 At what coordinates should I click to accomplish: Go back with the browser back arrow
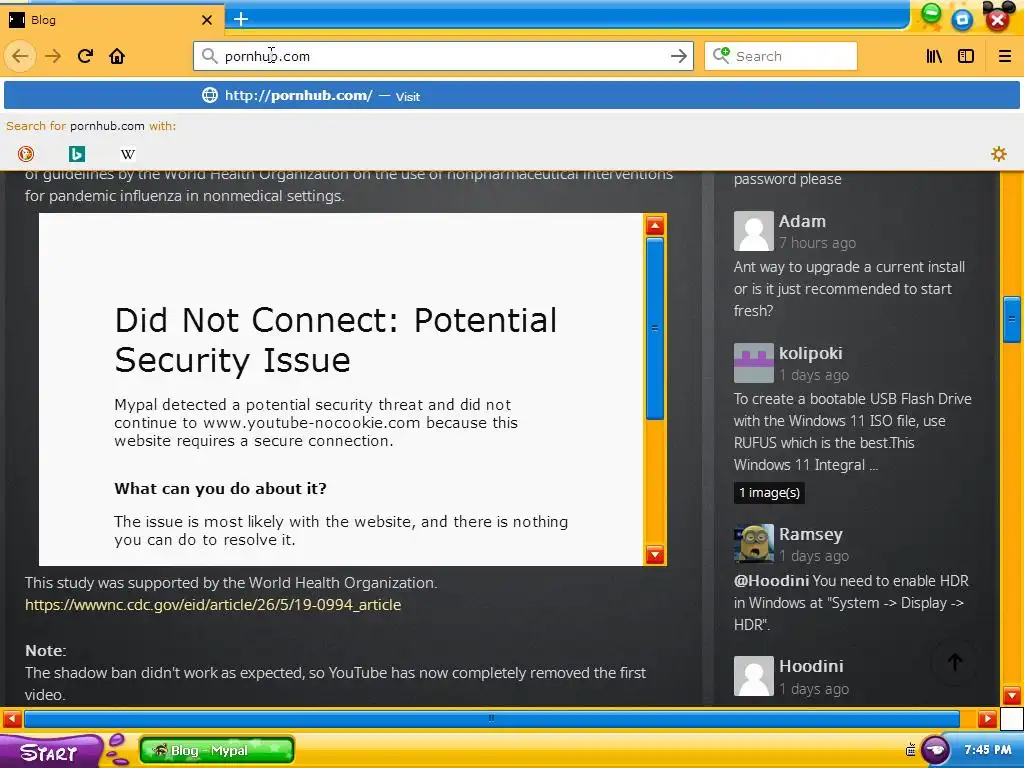[20, 56]
